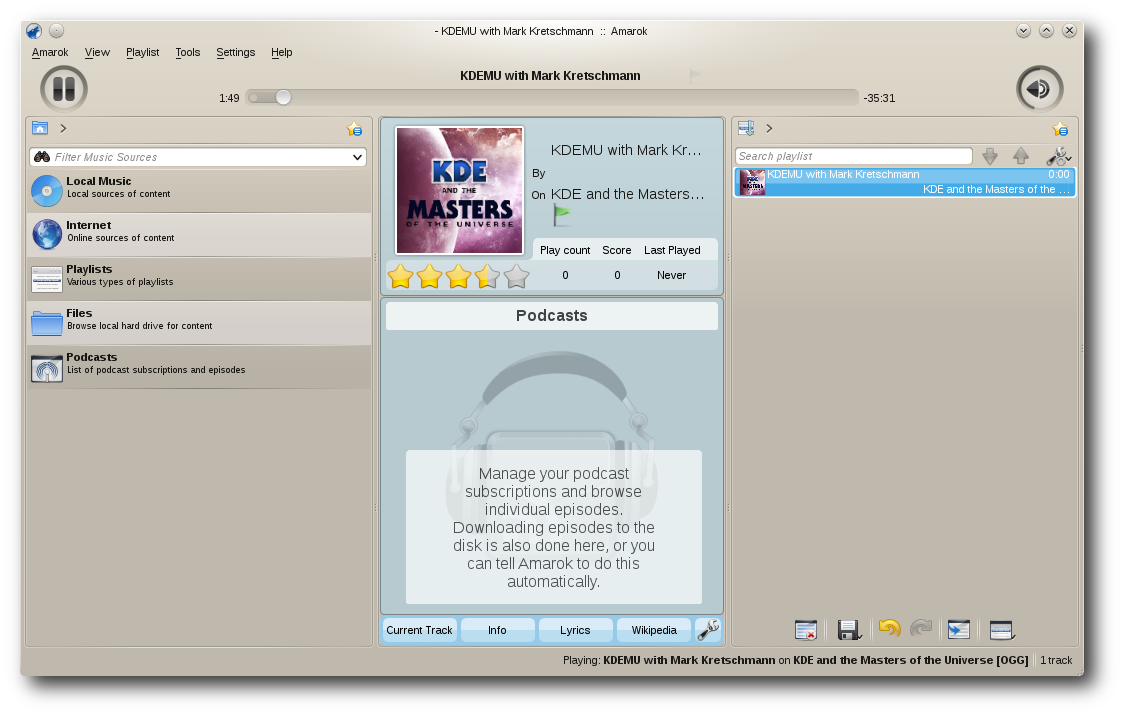Open the Playlists category

[199, 278]
